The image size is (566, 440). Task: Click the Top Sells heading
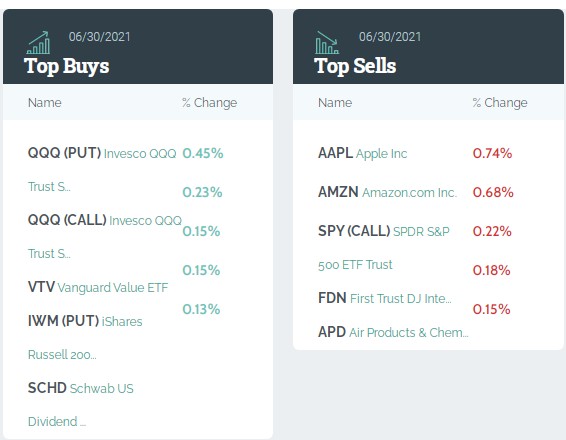pyautogui.click(x=355, y=66)
